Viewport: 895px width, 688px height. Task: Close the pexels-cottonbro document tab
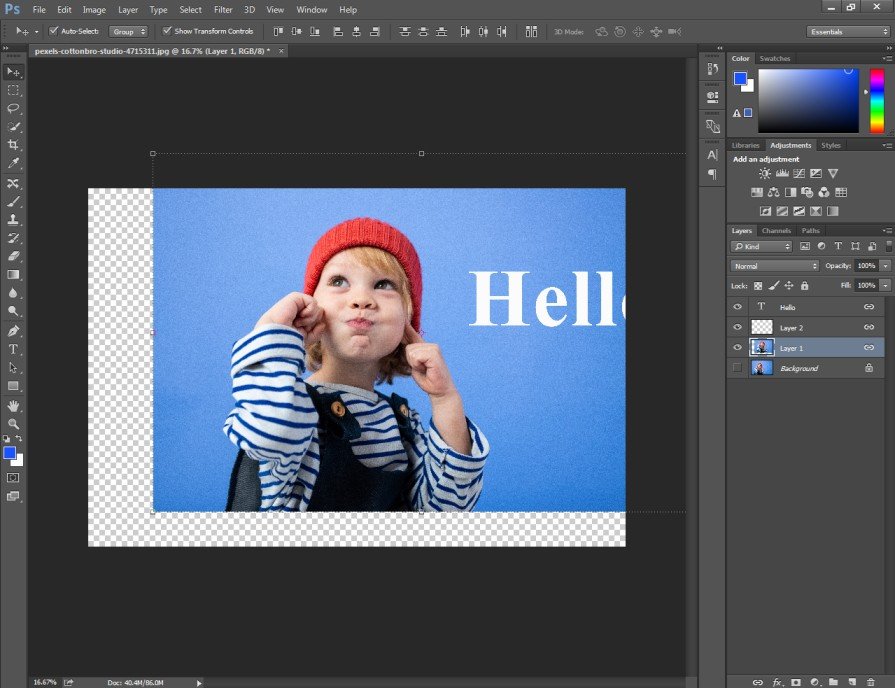281,51
